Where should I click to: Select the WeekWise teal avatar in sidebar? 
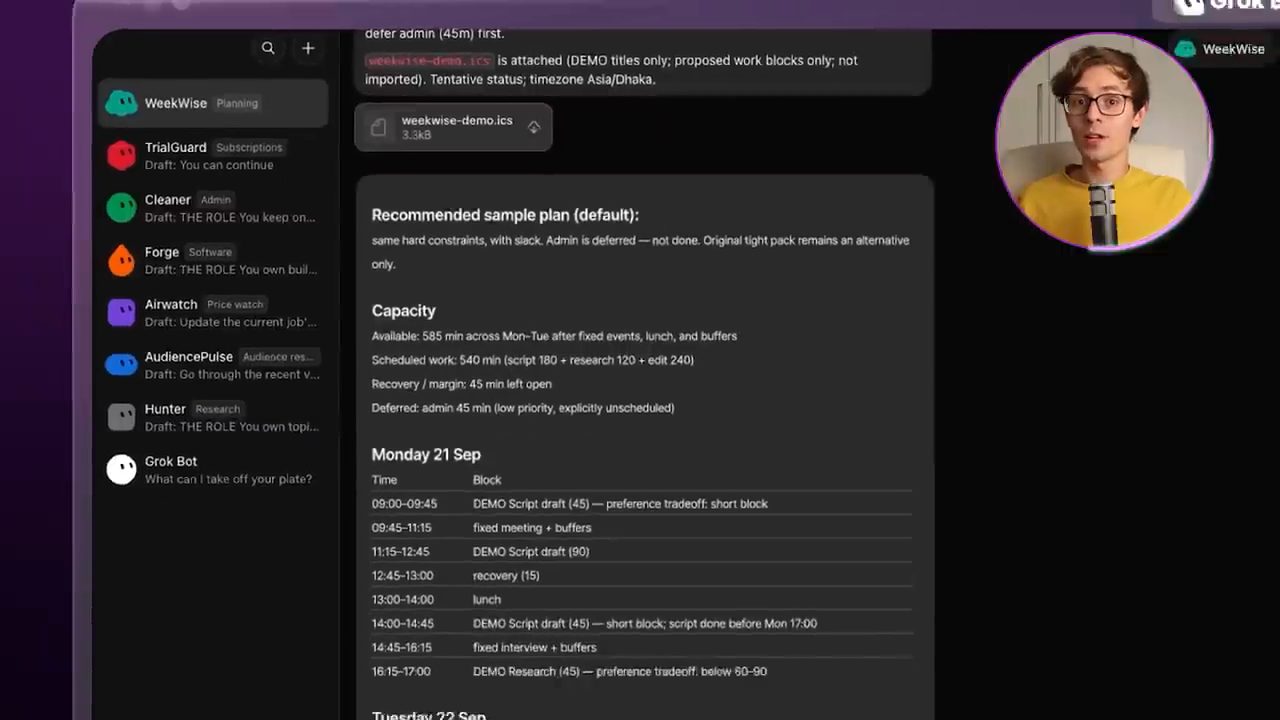click(121, 103)
